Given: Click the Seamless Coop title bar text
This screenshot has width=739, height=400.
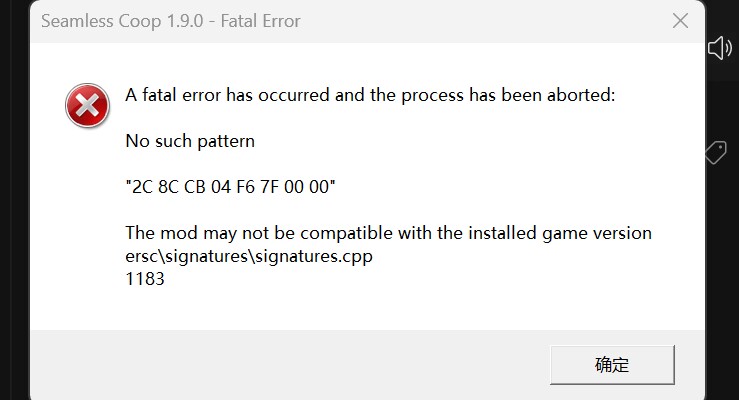Looking at the screenshot, I should [171, 21].
